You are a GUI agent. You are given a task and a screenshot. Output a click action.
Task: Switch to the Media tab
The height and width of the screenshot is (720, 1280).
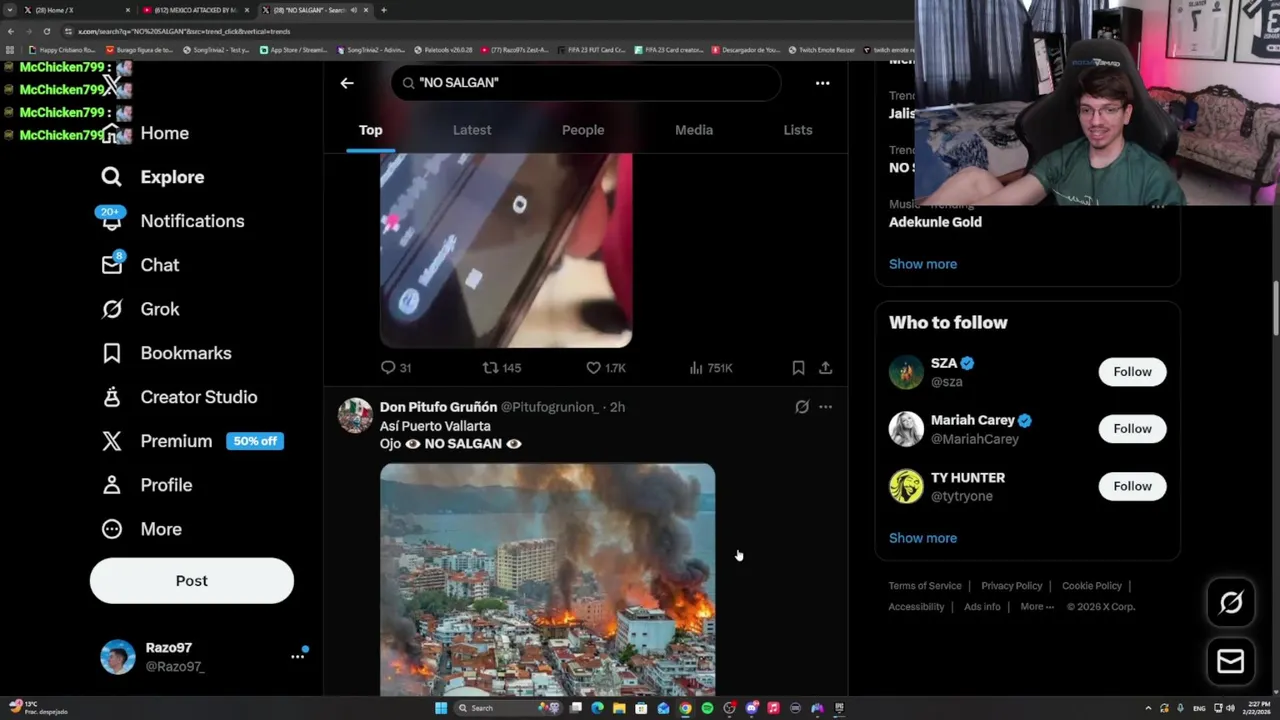[694, 130]
